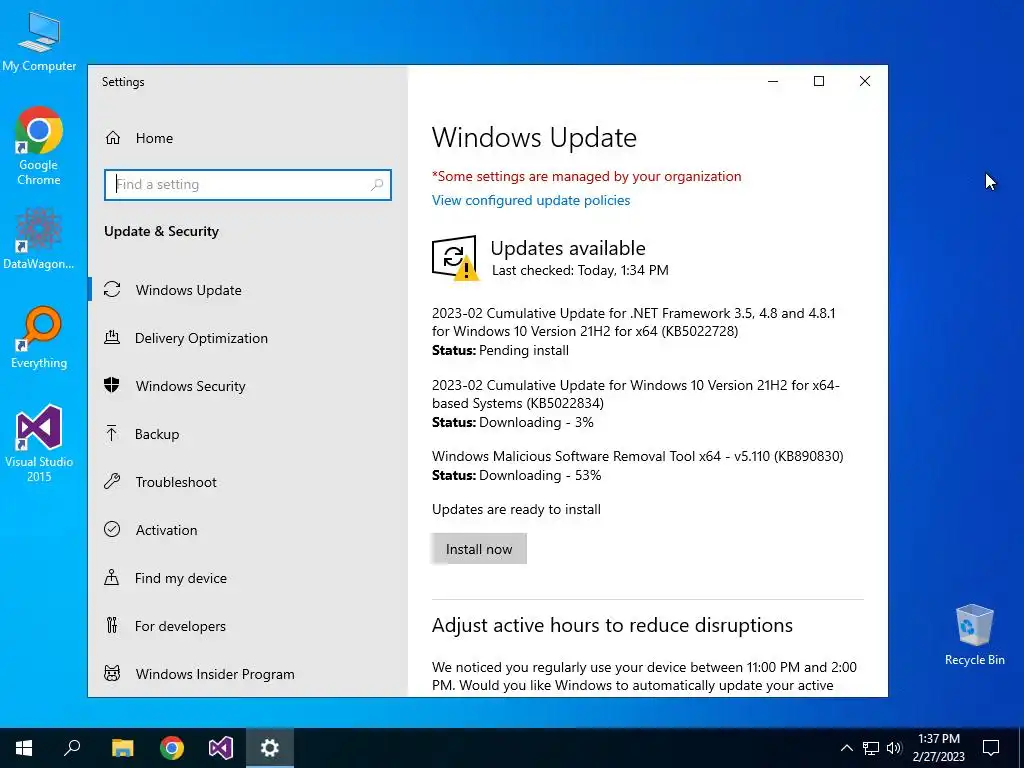
Task: Click the Windows Update refresh arrows icon
Action: click(112, 289)
